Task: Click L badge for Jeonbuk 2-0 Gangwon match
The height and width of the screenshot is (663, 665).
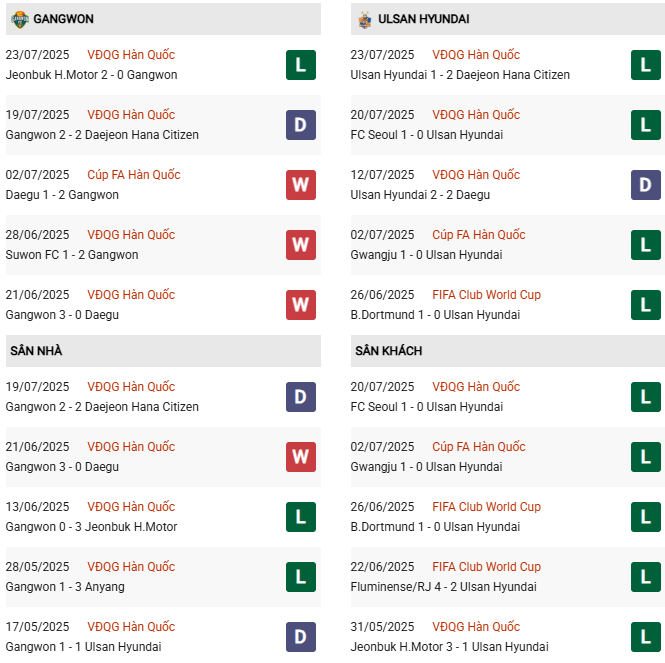Action: (x=301, y=65)
